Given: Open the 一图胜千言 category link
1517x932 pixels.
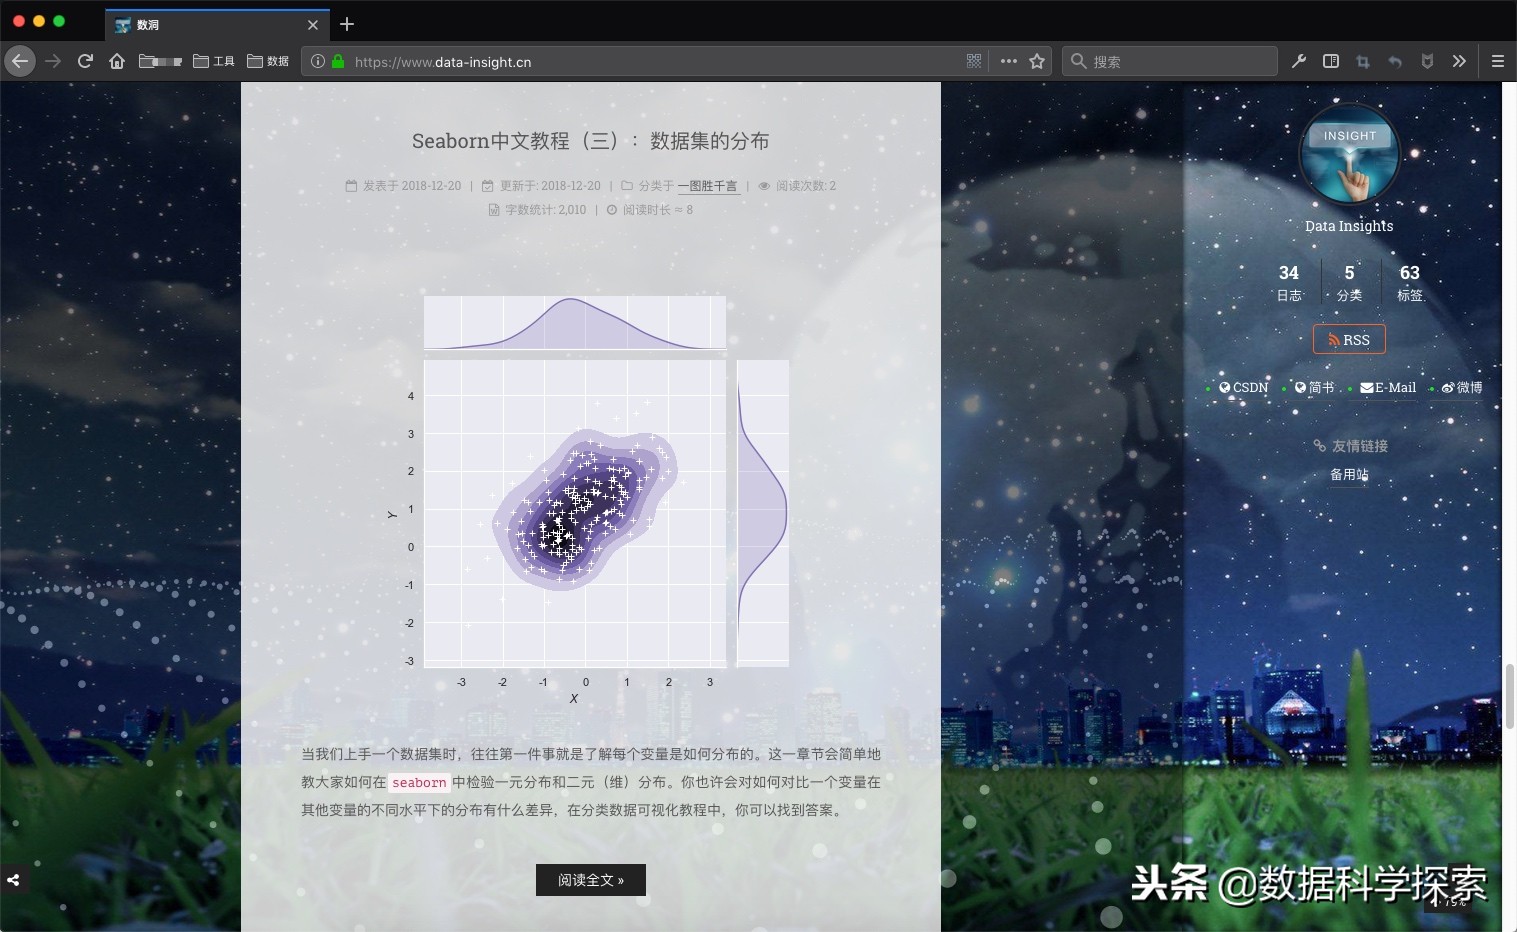Looking at the screenshot, I should tap(708, 186).
